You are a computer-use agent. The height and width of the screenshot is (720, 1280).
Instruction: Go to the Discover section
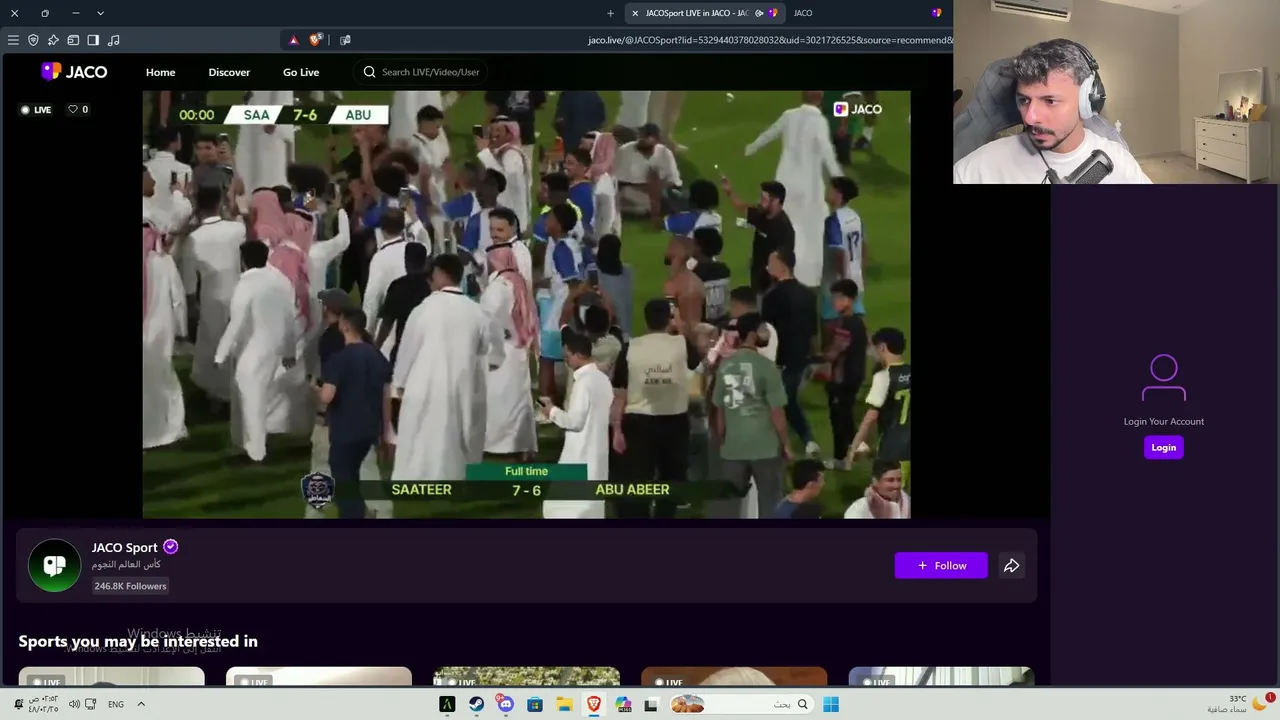click(x=229, y=72)
